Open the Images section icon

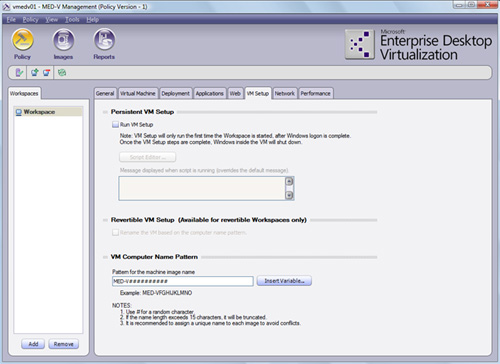63,40
